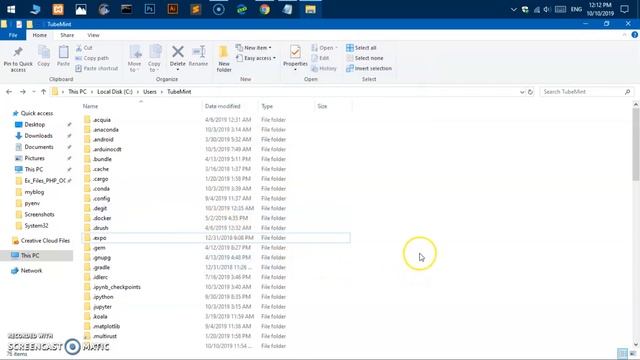Click History in the Open group
Screen dimensions: 640x360
(x=324, y=69)
